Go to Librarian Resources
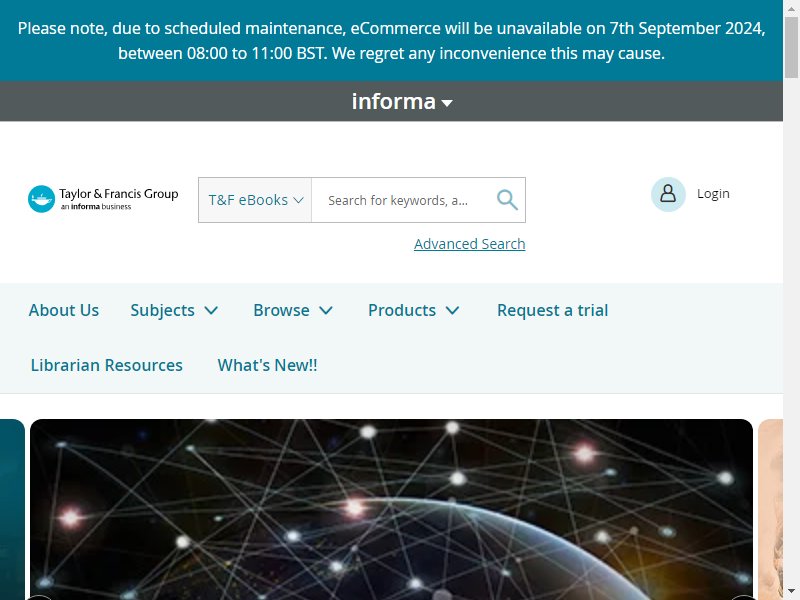The image size is (800, 600). pyautogui.click(x=107, y=365)
